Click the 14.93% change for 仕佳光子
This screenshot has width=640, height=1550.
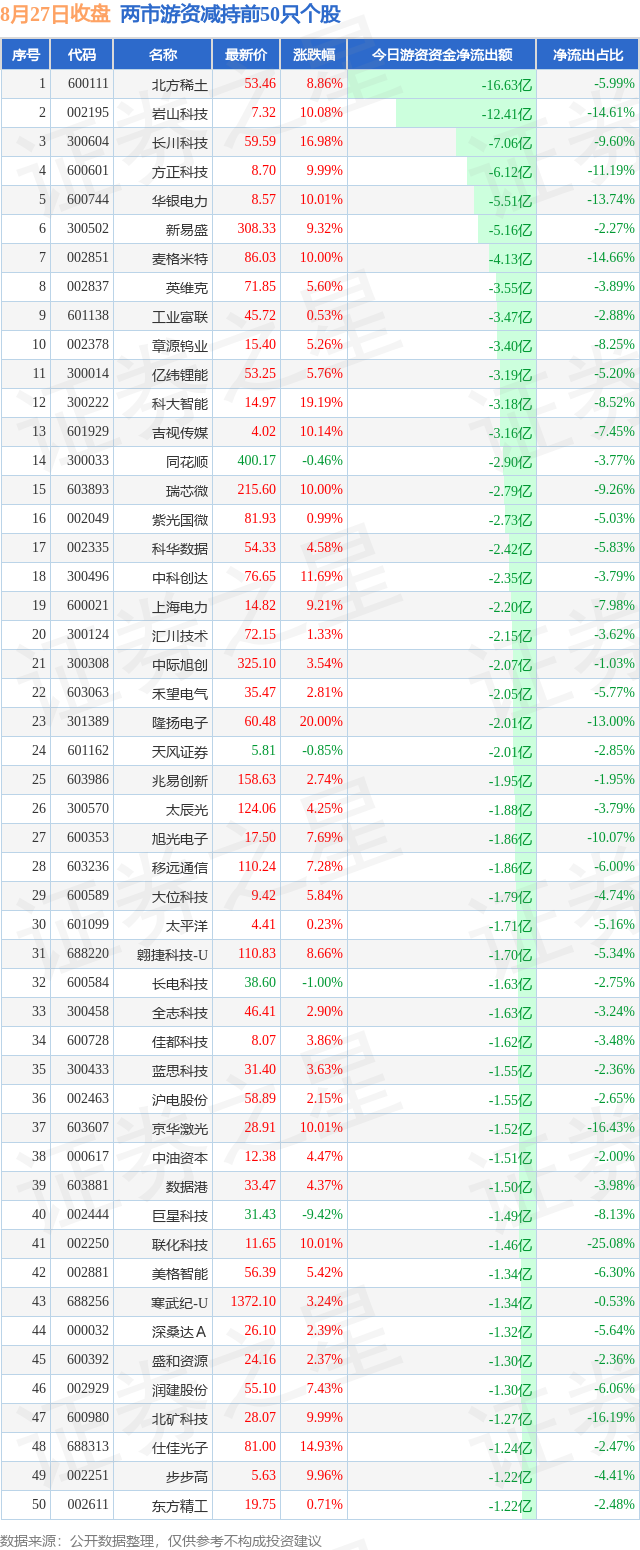[x=322, y=1447]
